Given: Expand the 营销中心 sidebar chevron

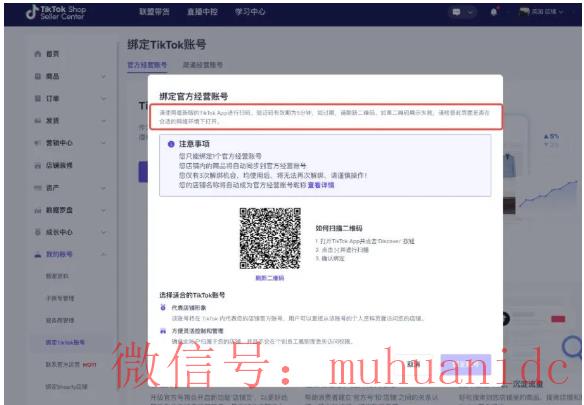Looking at the screenshot, I should 103,143.
